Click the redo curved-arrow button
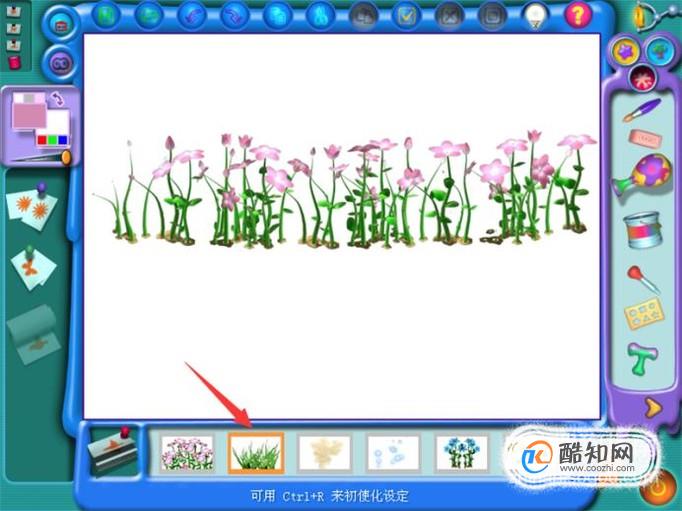Image resolution: width=682 pixels, height=511 pixels. coord(235,16)
